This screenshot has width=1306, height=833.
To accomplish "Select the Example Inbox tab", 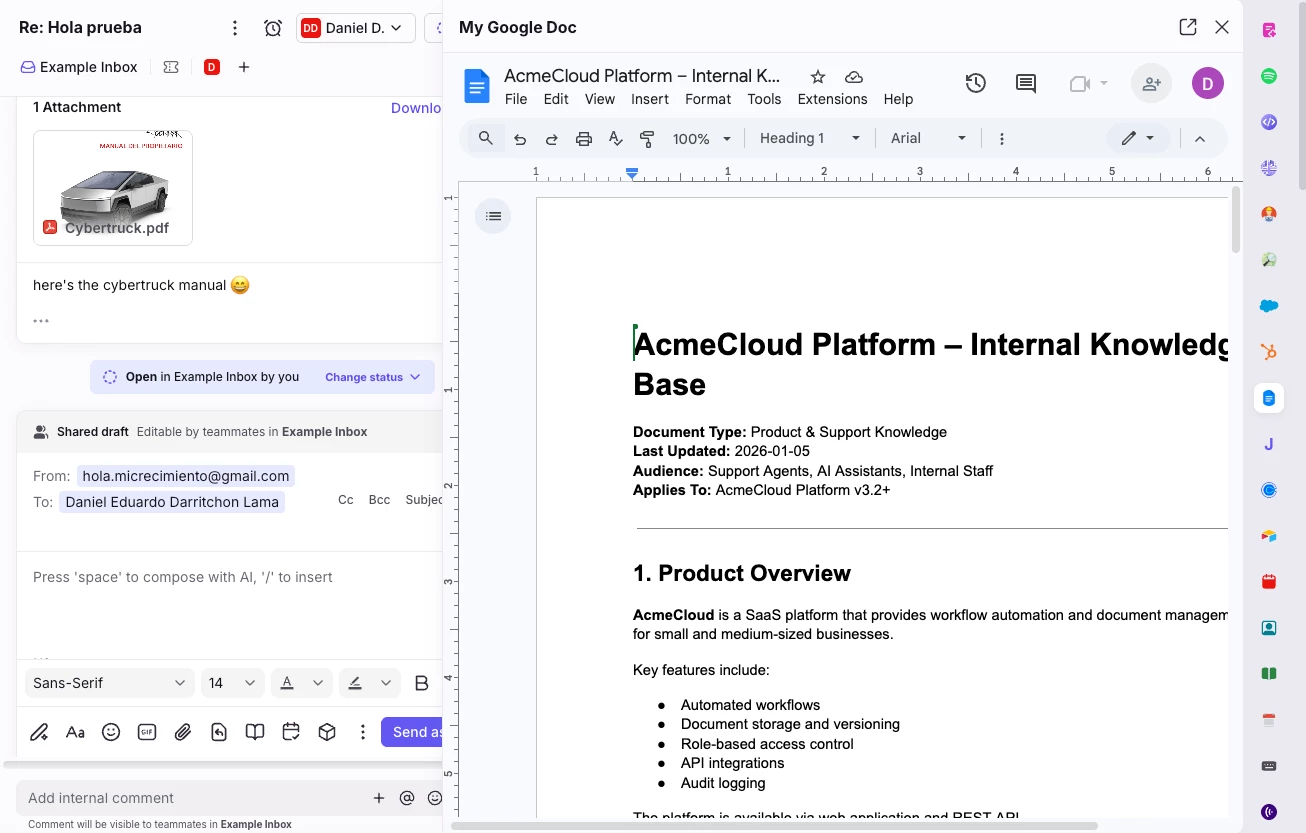I will coord(79,67).
